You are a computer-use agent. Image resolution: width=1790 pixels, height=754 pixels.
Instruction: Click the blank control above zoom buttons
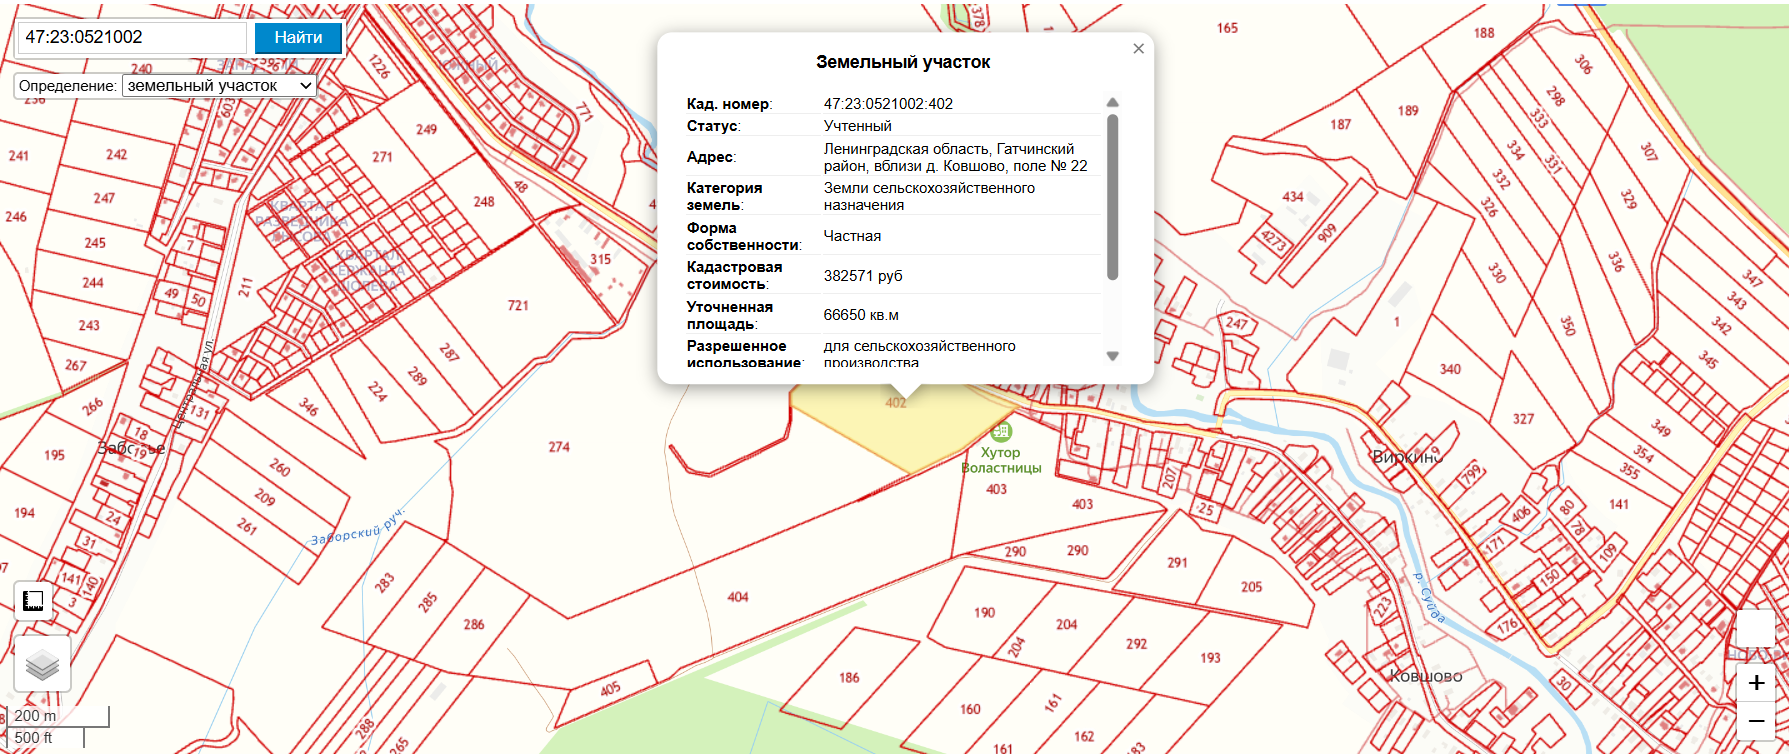point(1756,629)
